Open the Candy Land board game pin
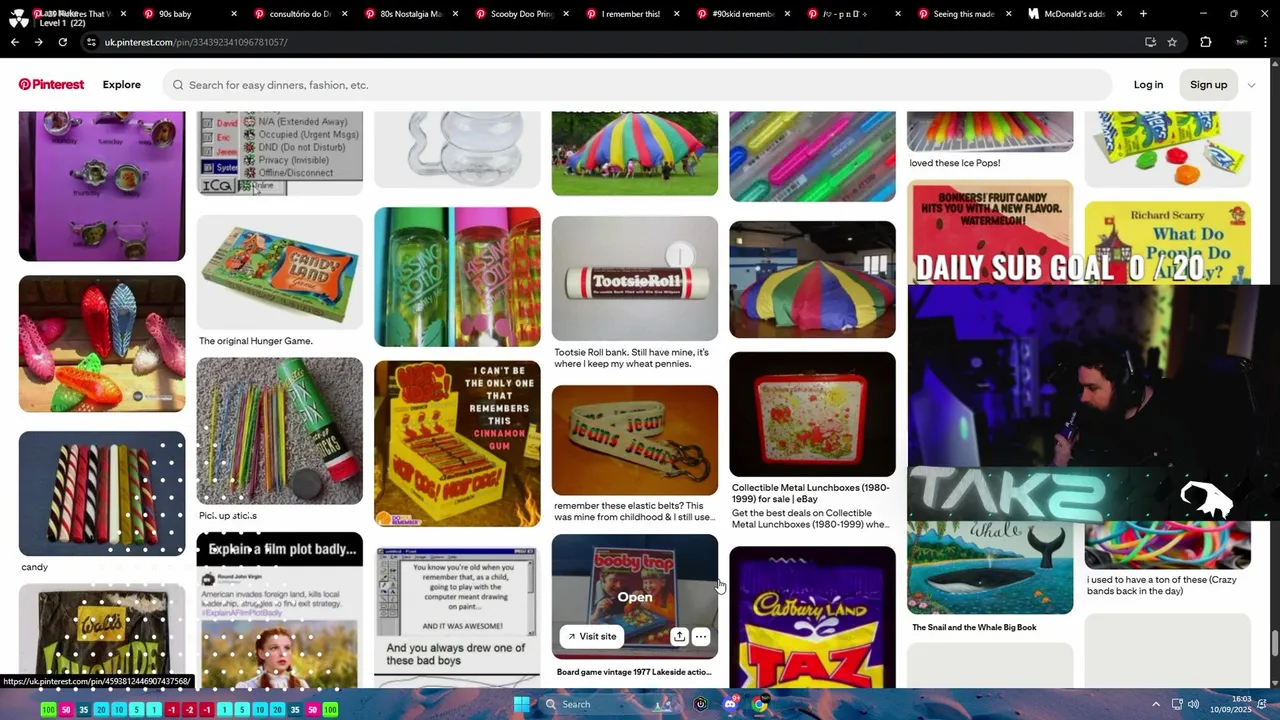The image size is (1280, 720). (x=280, y=272)
